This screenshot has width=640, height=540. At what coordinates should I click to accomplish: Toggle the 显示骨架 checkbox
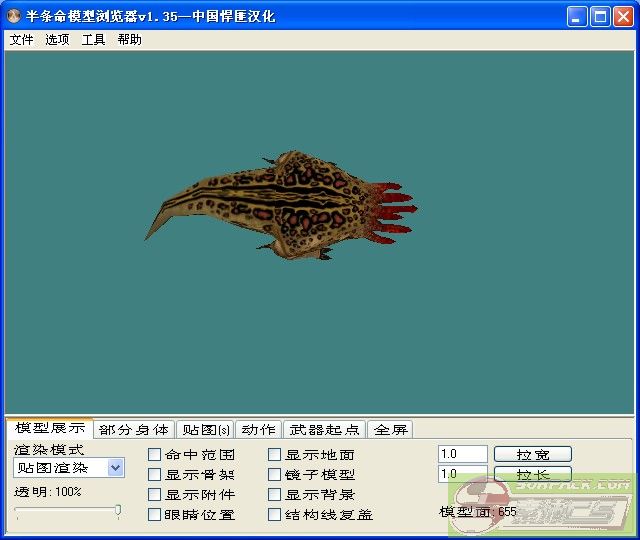coord(155,475)
